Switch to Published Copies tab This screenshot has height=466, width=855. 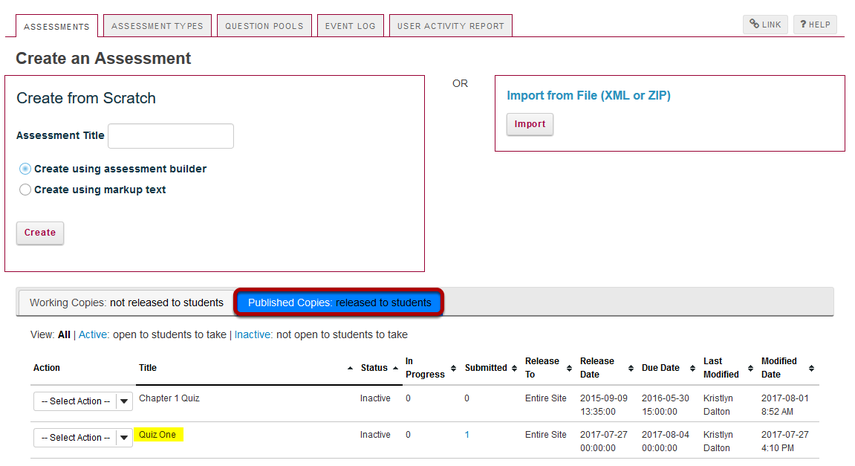(339, 302)
